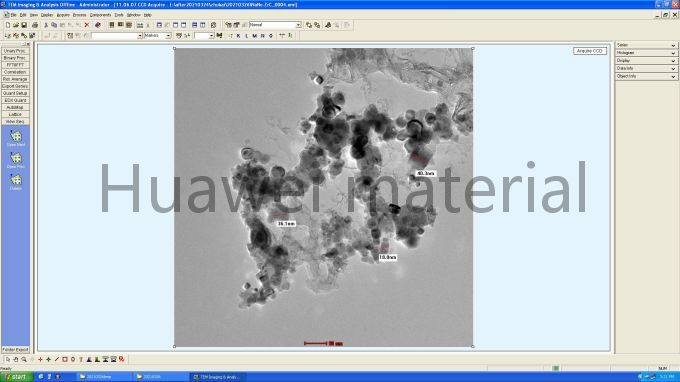Open the Window menu
The width and height of the screenshot is (680, 382).
tap(133, 15)
